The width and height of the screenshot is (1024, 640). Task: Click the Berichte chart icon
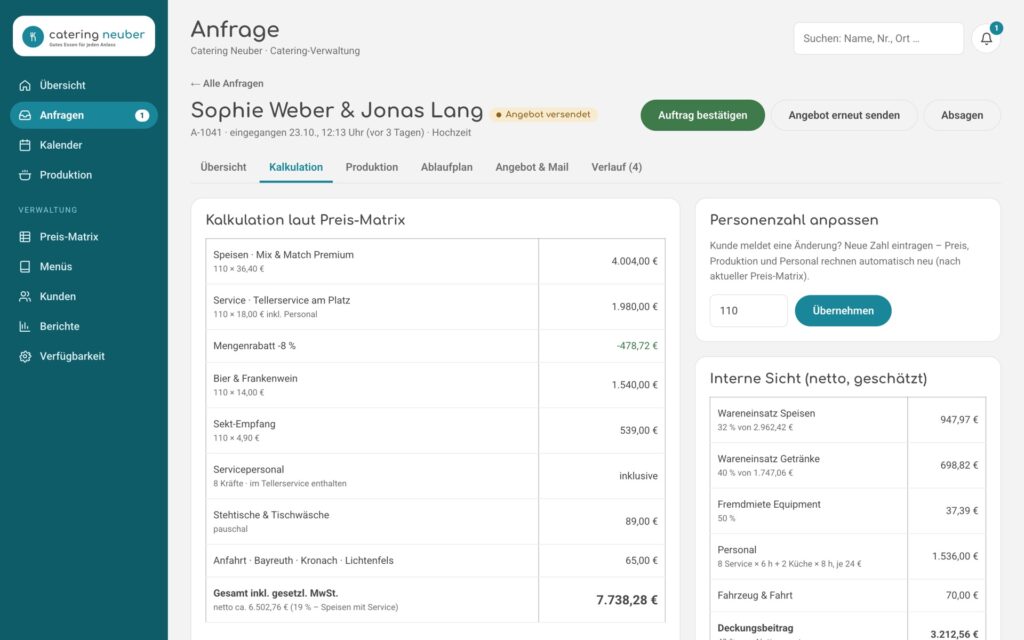[x=25, y=327]
